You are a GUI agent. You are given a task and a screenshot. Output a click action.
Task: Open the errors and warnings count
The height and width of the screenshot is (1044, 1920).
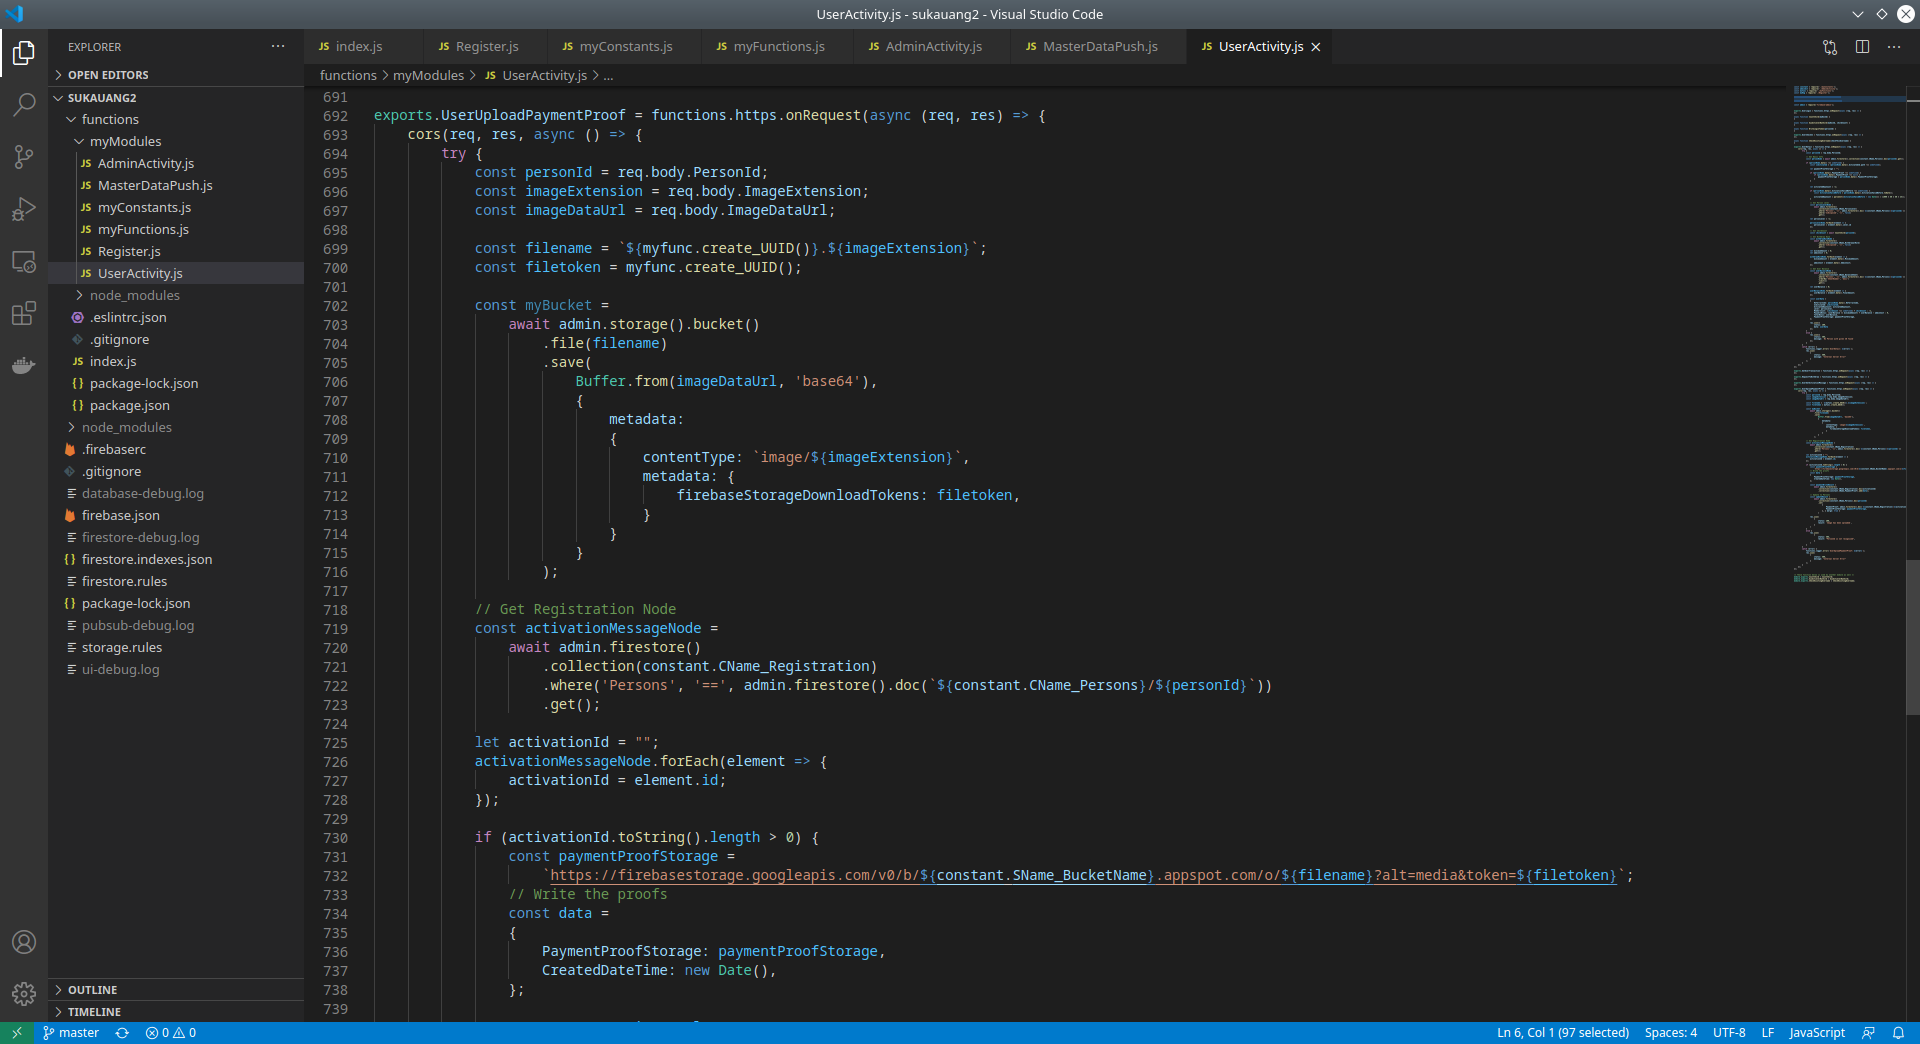pos(171,1033)
